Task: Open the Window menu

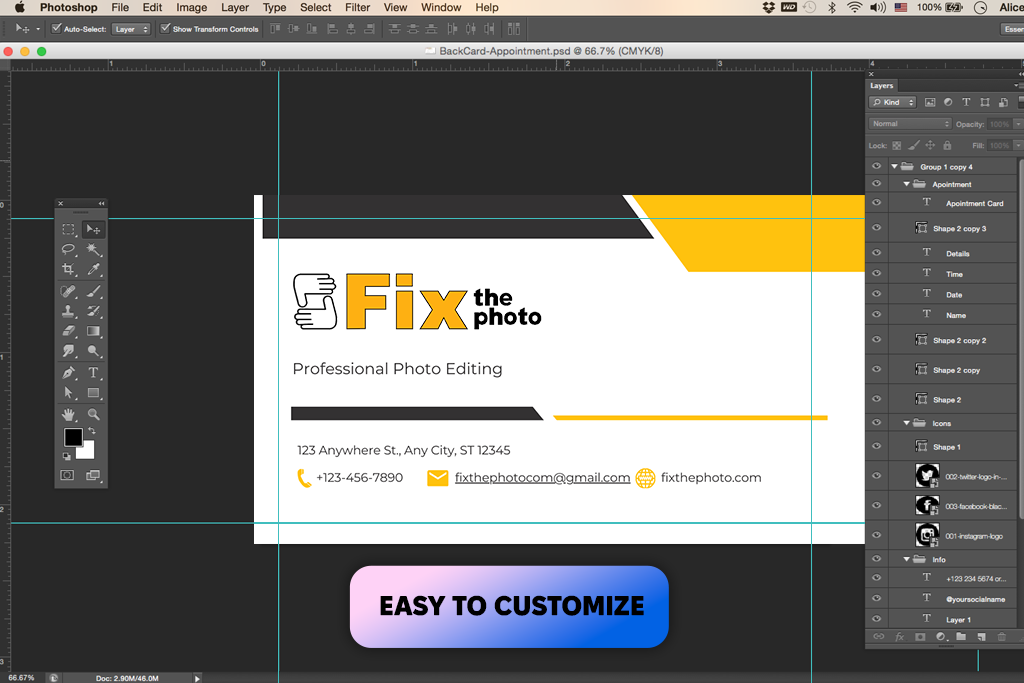Action: tap(441, 7)
